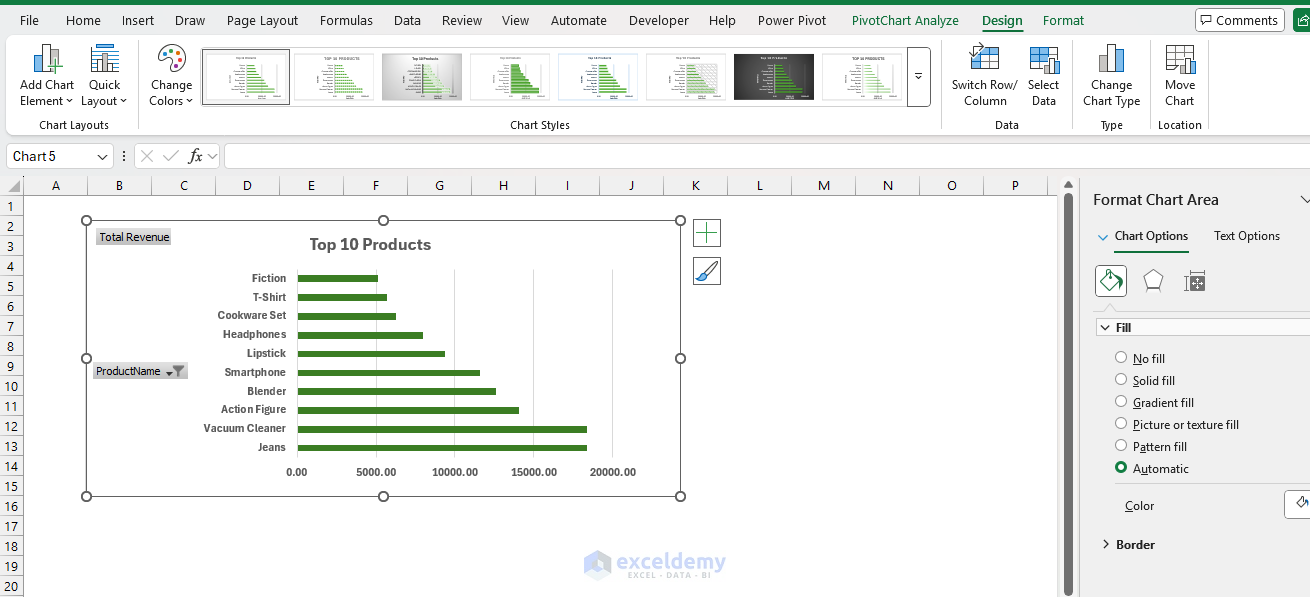
Task: Open Text Options in the Format pane
Action: click(1246, 236)
